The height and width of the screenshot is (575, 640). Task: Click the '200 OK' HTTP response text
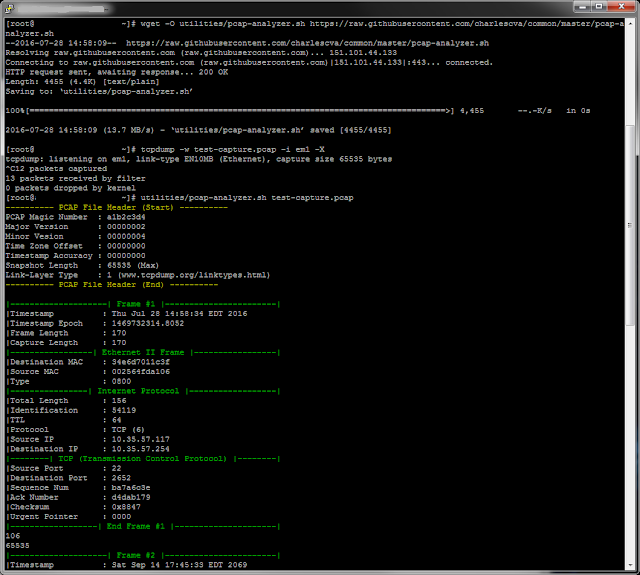(x=213, y=72)
